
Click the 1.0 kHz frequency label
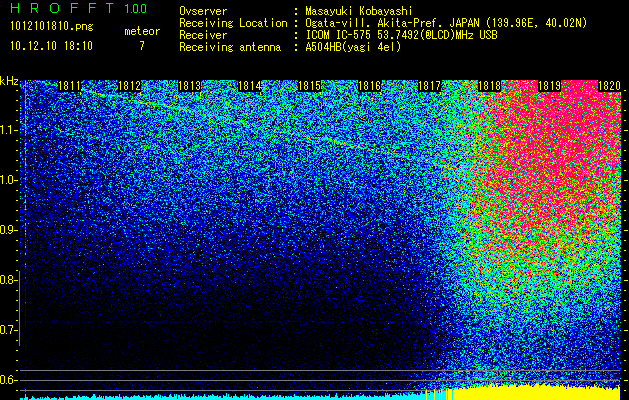(8, 180)
